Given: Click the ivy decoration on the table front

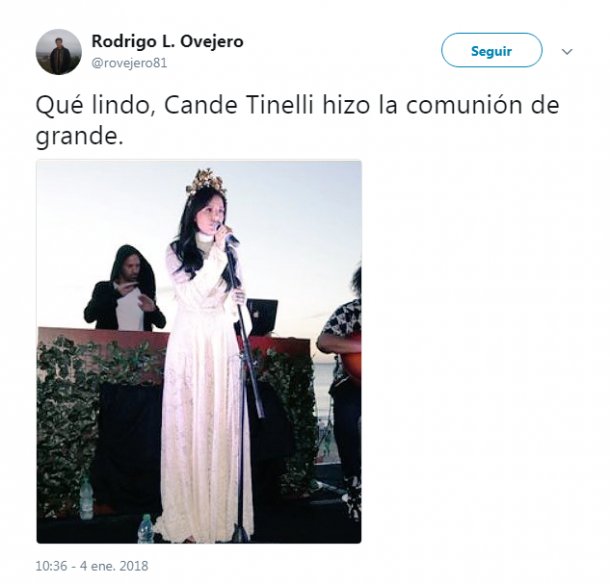Looking at the screenshot, I should (86, 409).
